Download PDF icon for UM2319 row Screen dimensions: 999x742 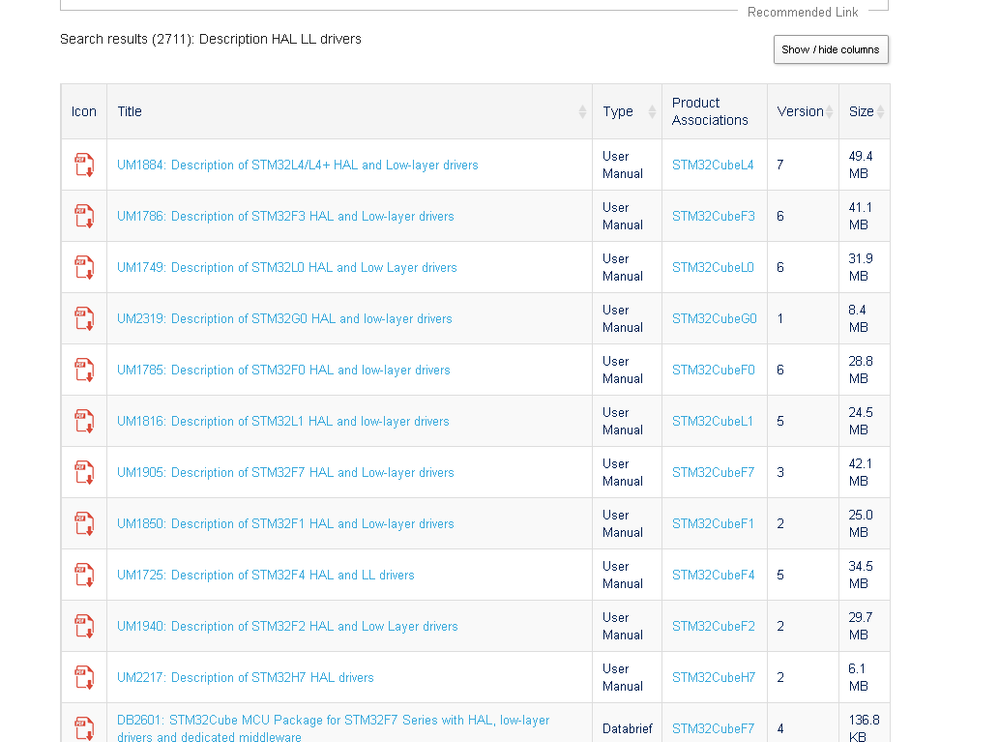[x=84, y=318]
